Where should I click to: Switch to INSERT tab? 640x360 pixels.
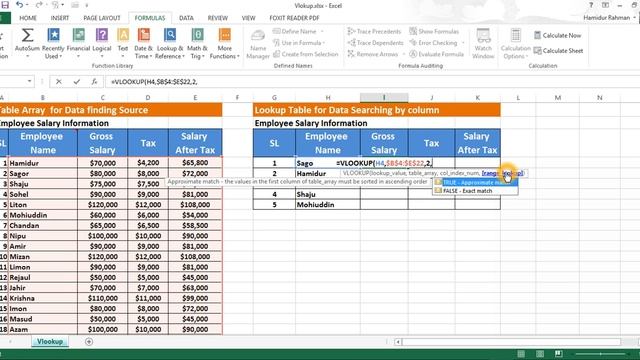pyautogui.click(x=60, y=18)
